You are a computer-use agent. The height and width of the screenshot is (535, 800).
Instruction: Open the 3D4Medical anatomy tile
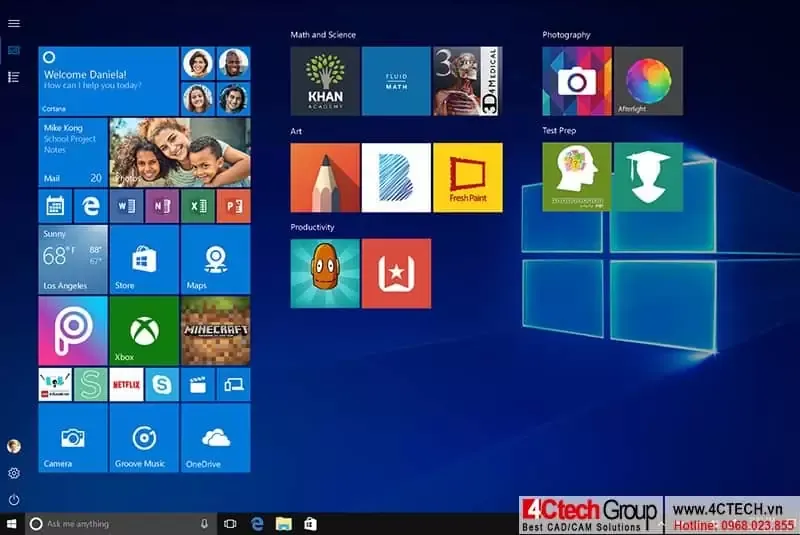468,81
